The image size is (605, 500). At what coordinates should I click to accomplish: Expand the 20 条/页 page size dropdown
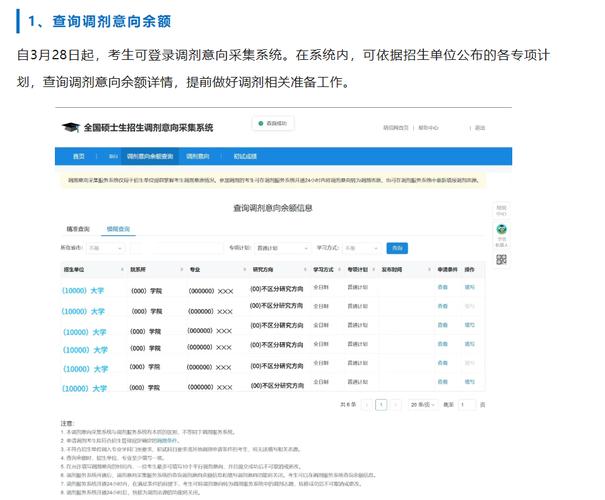[423, 404]
